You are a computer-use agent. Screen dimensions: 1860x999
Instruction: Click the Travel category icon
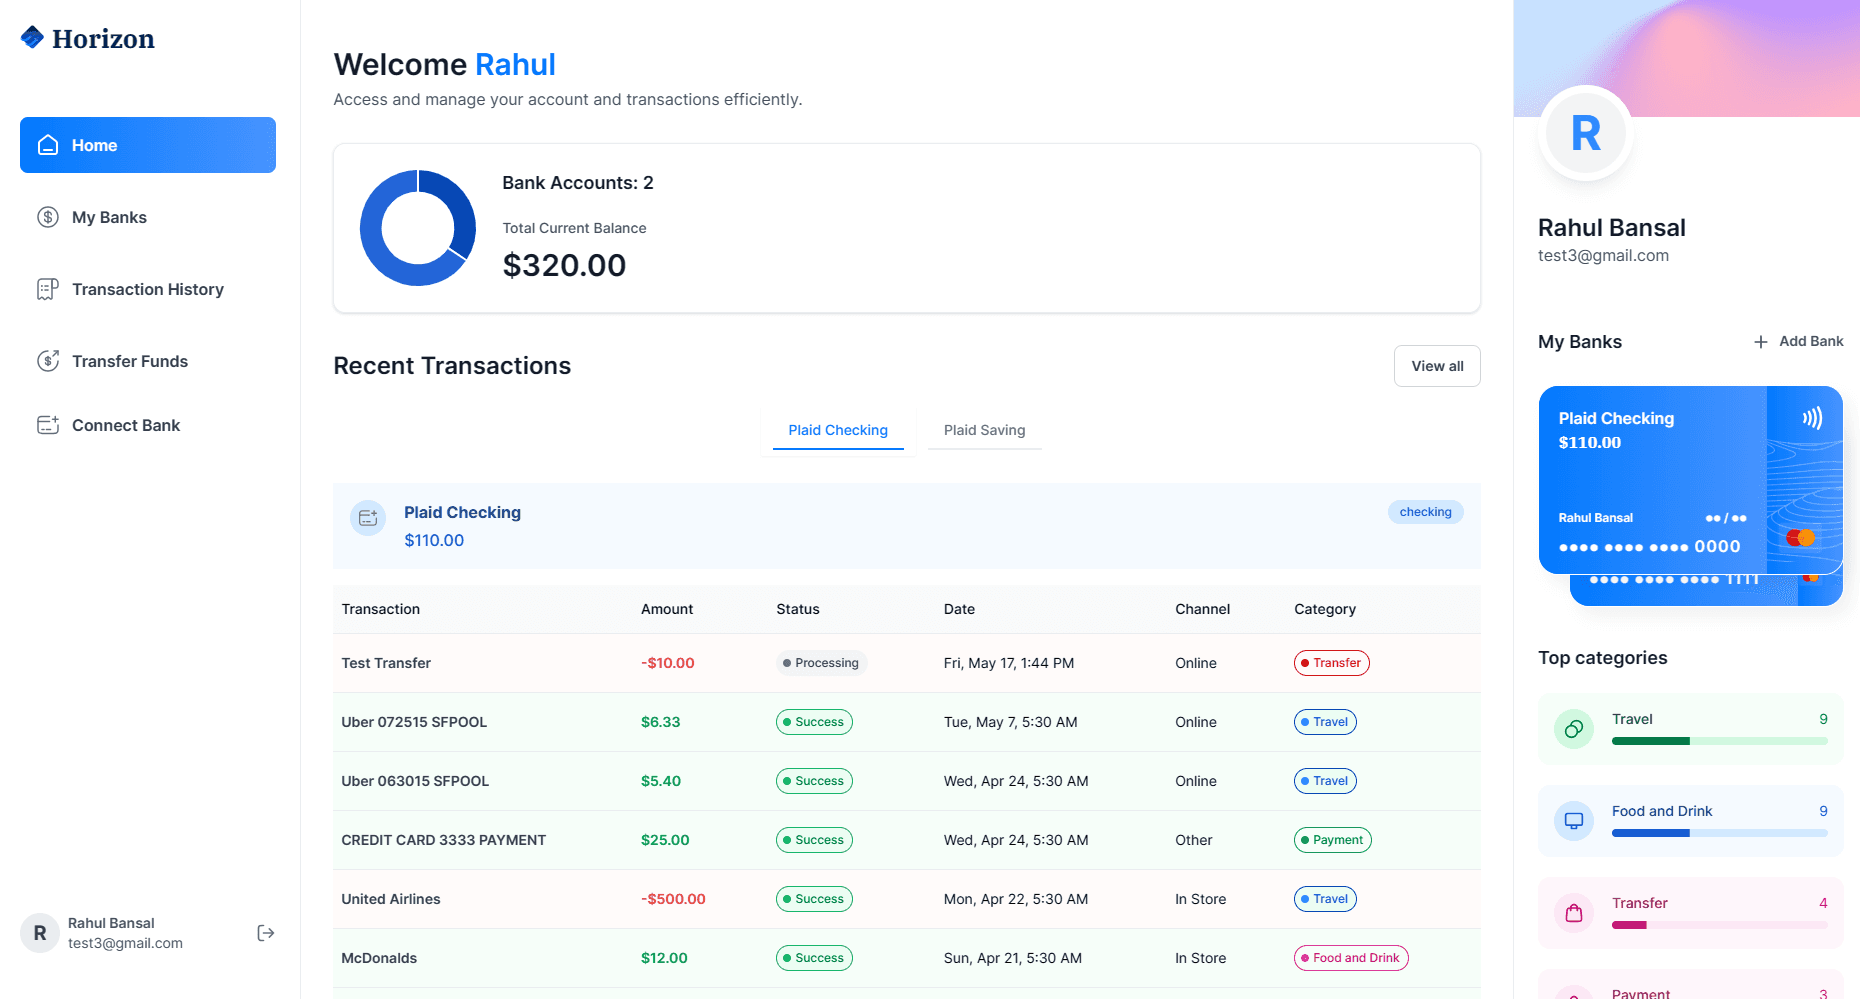click(1574, 729)
